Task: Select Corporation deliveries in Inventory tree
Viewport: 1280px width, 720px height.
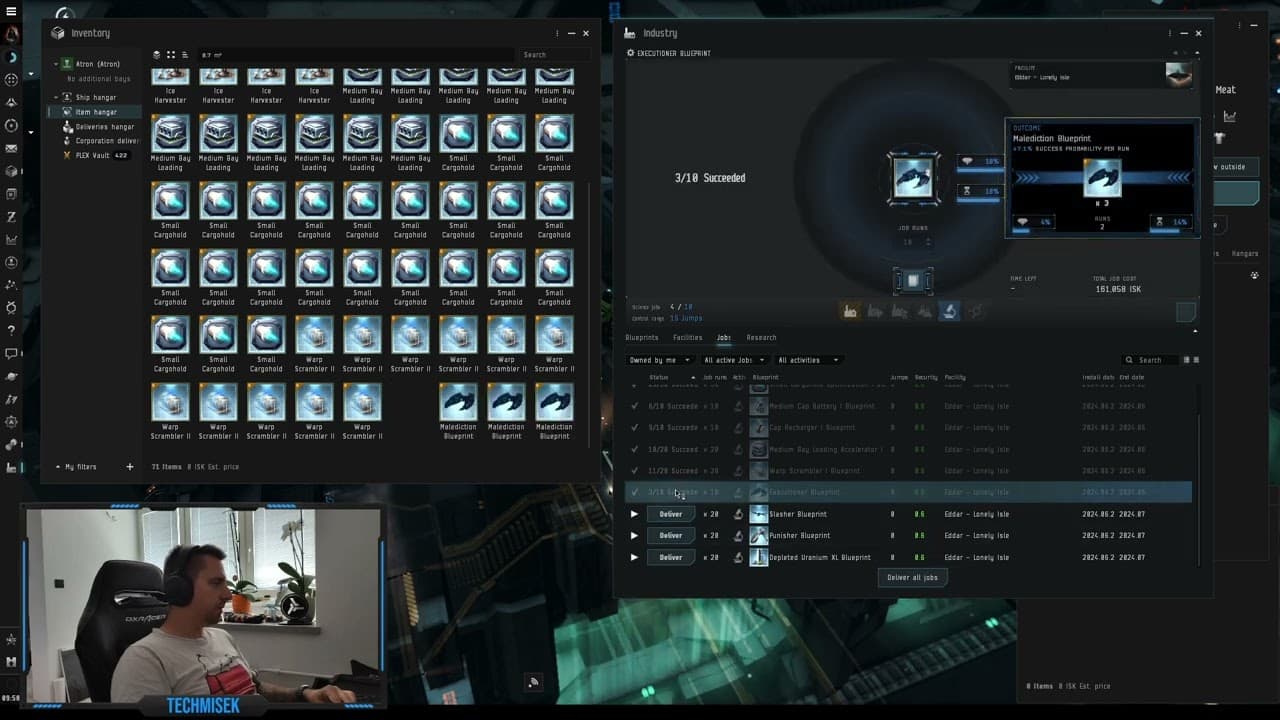Action: (x=101, y=141)
